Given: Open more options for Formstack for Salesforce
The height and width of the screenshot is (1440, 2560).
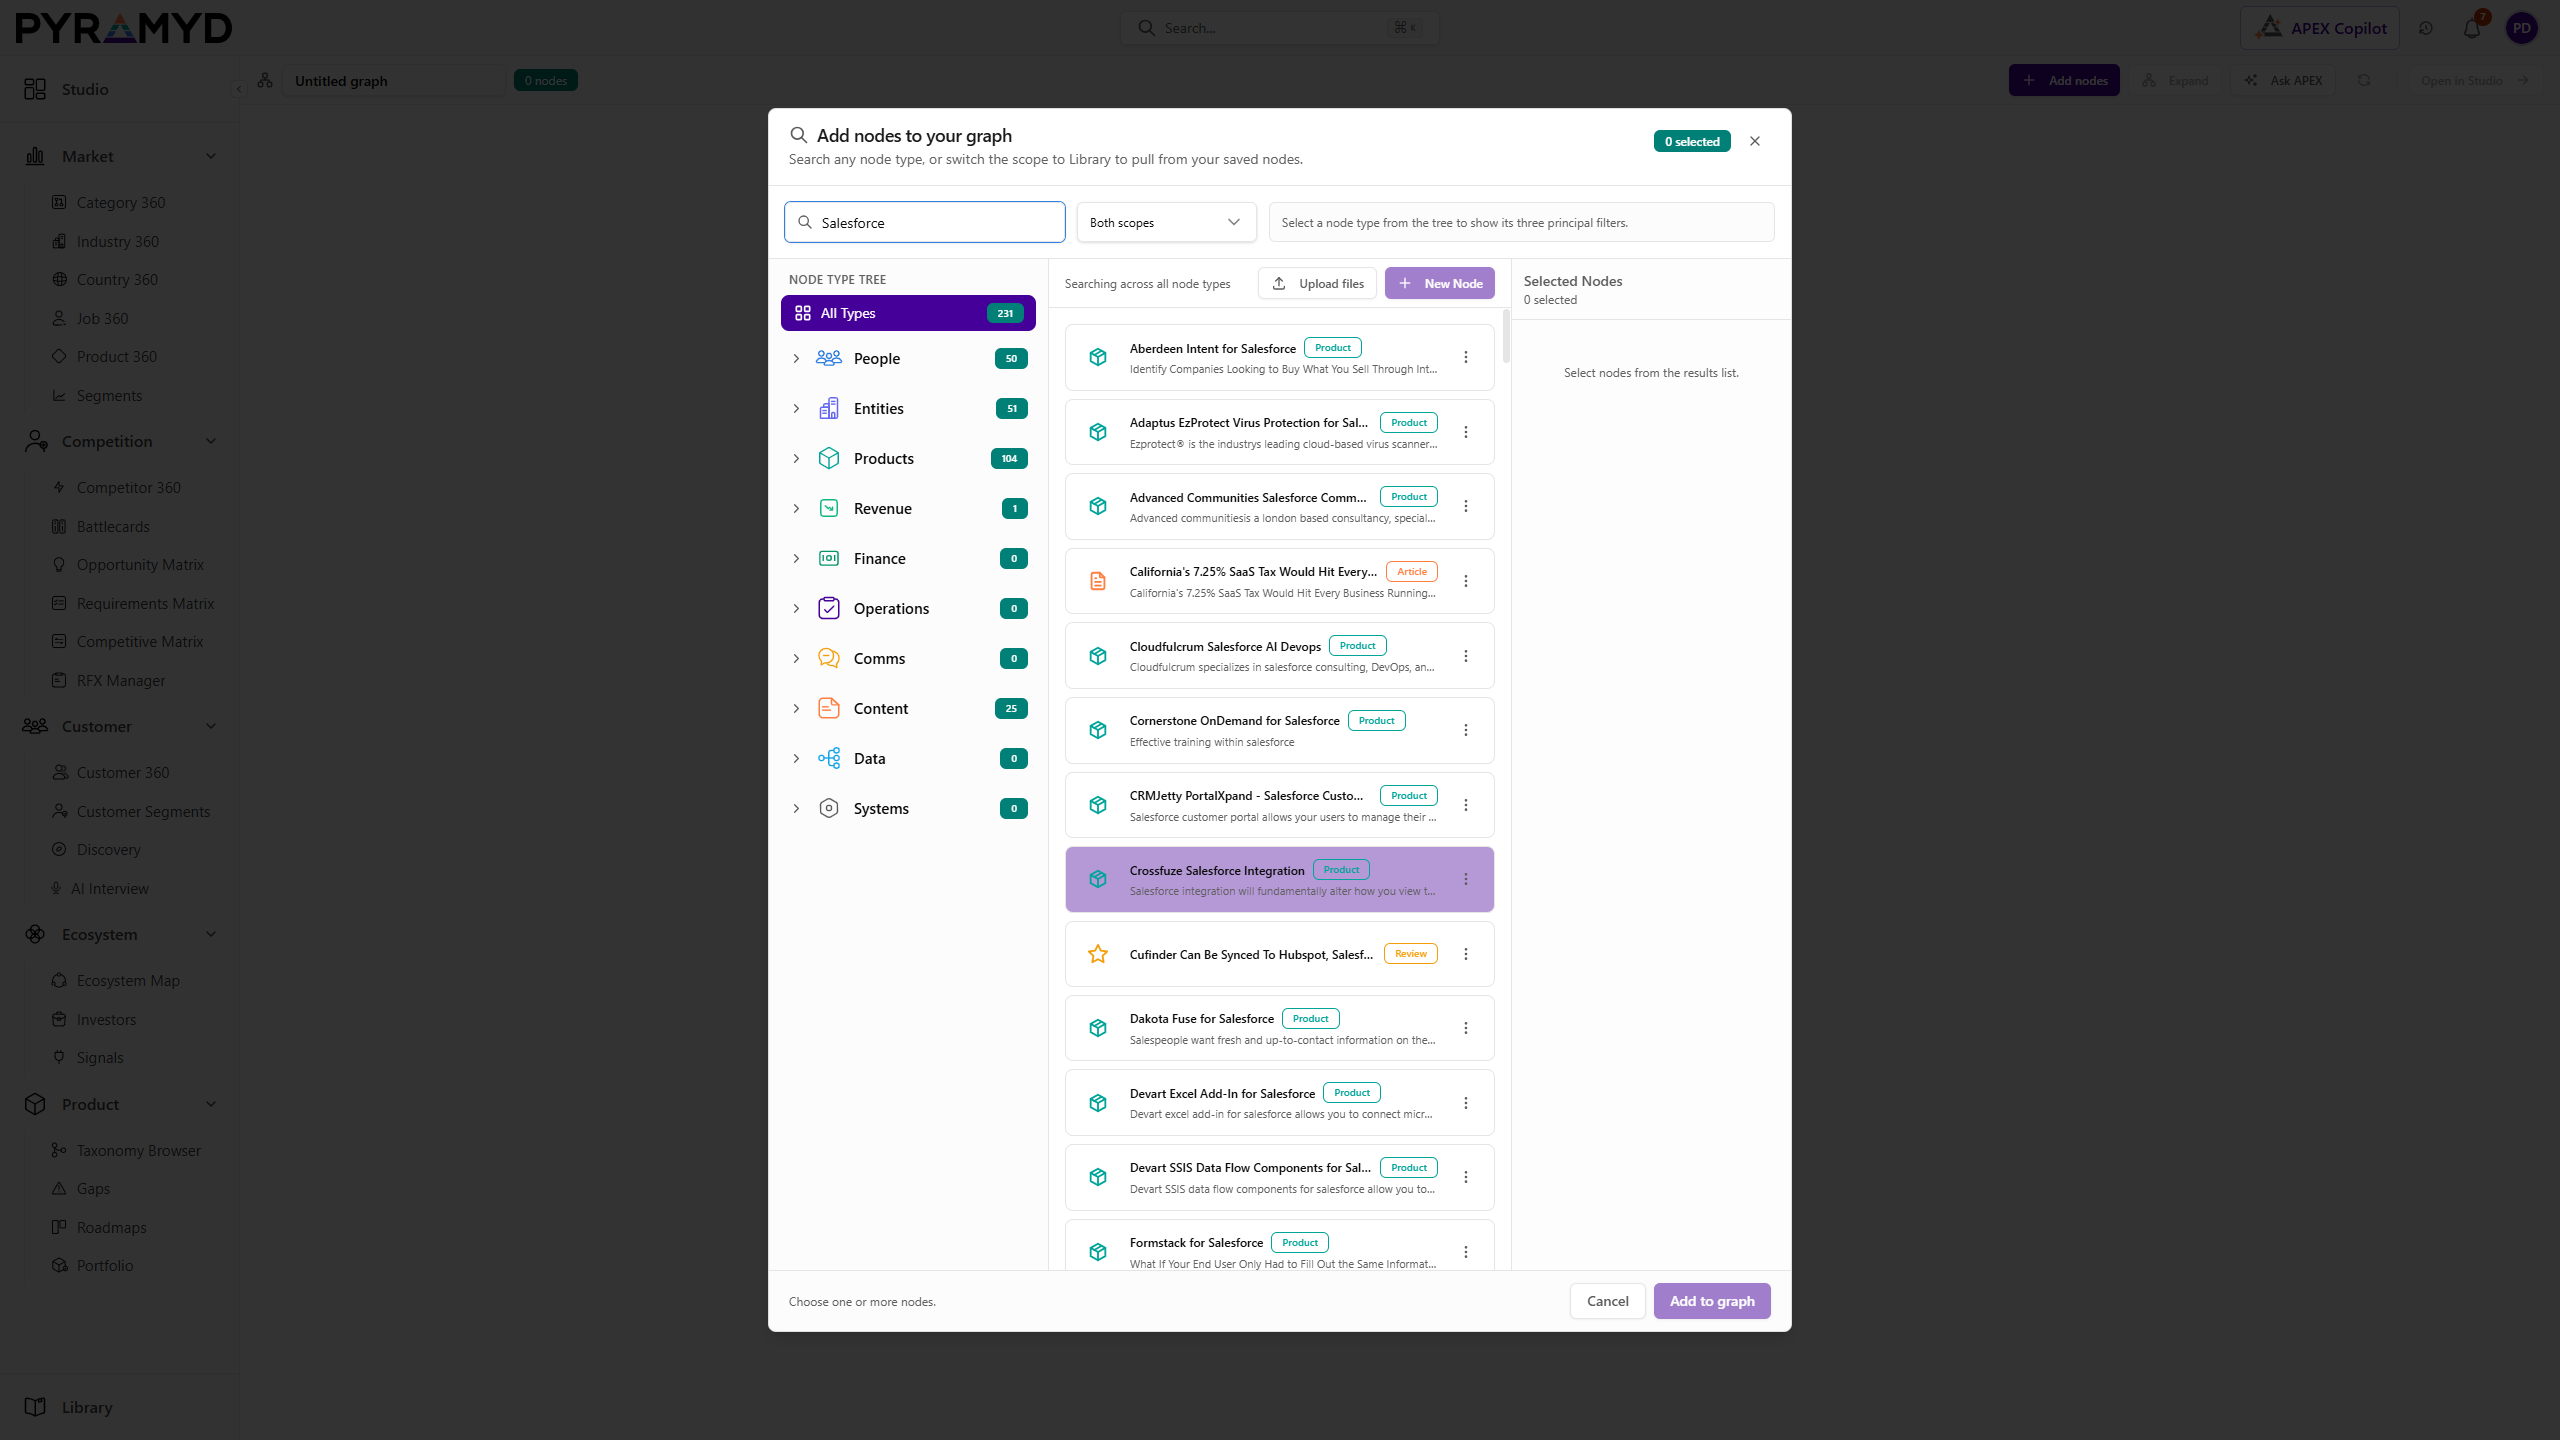Looking at the screenshot, I should 1466,1252.
